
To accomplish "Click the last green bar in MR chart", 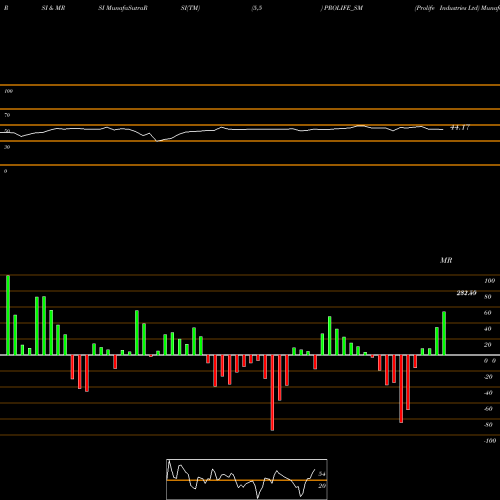I will [444, 333].
